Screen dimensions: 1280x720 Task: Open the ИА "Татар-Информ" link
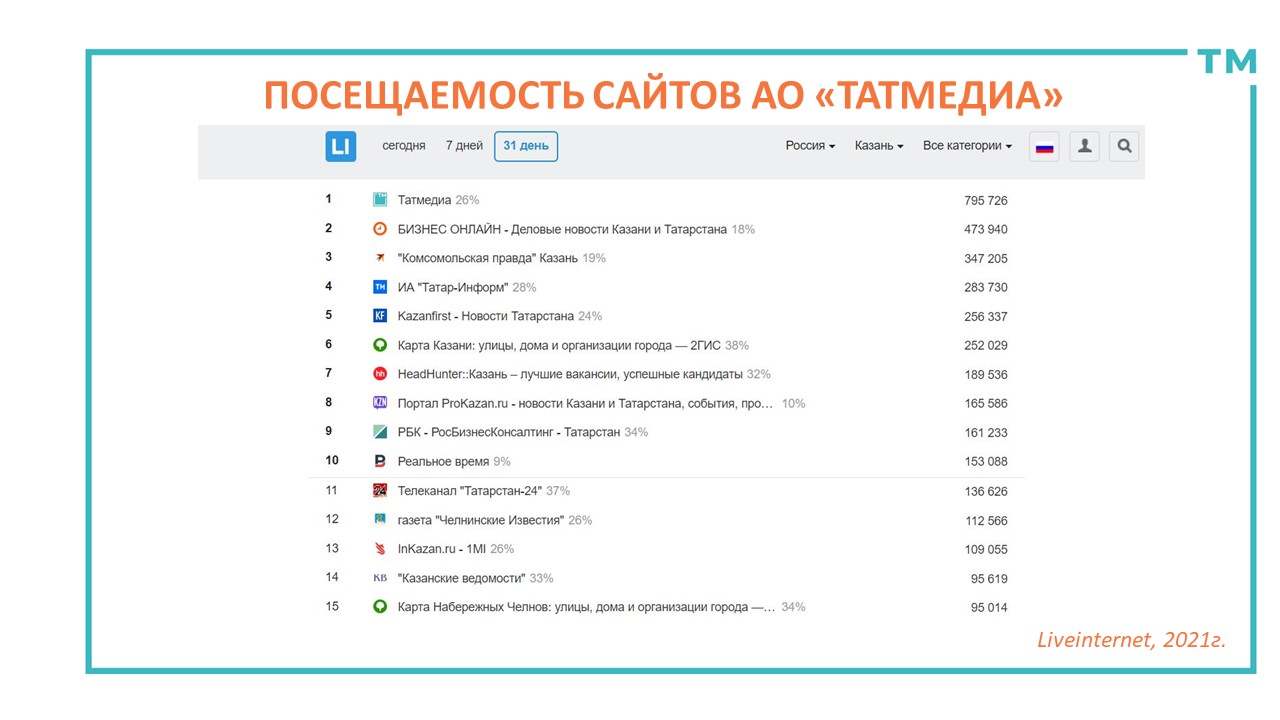coord(453,287)
